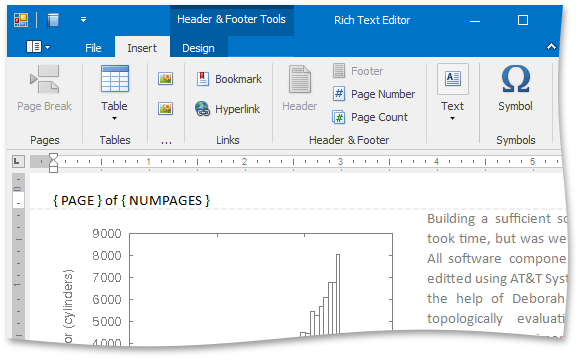Switch to the Design tab

[198, 48]
